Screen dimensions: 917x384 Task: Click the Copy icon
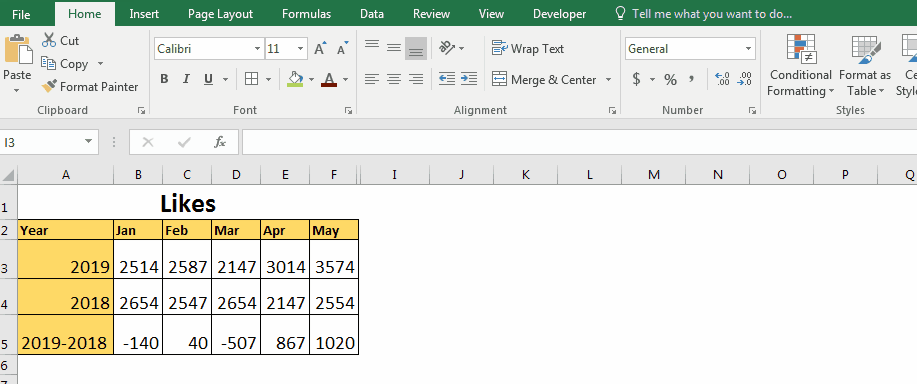click(x=49, y=63)
